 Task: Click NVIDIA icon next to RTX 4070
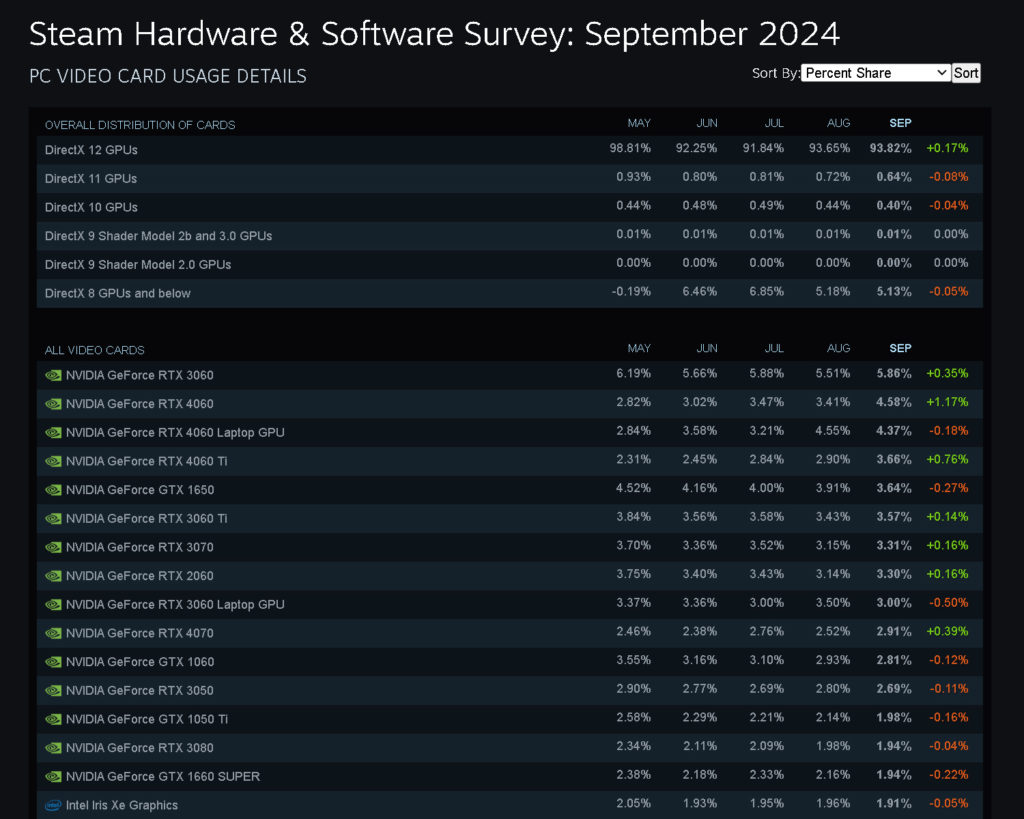point(54,634)
